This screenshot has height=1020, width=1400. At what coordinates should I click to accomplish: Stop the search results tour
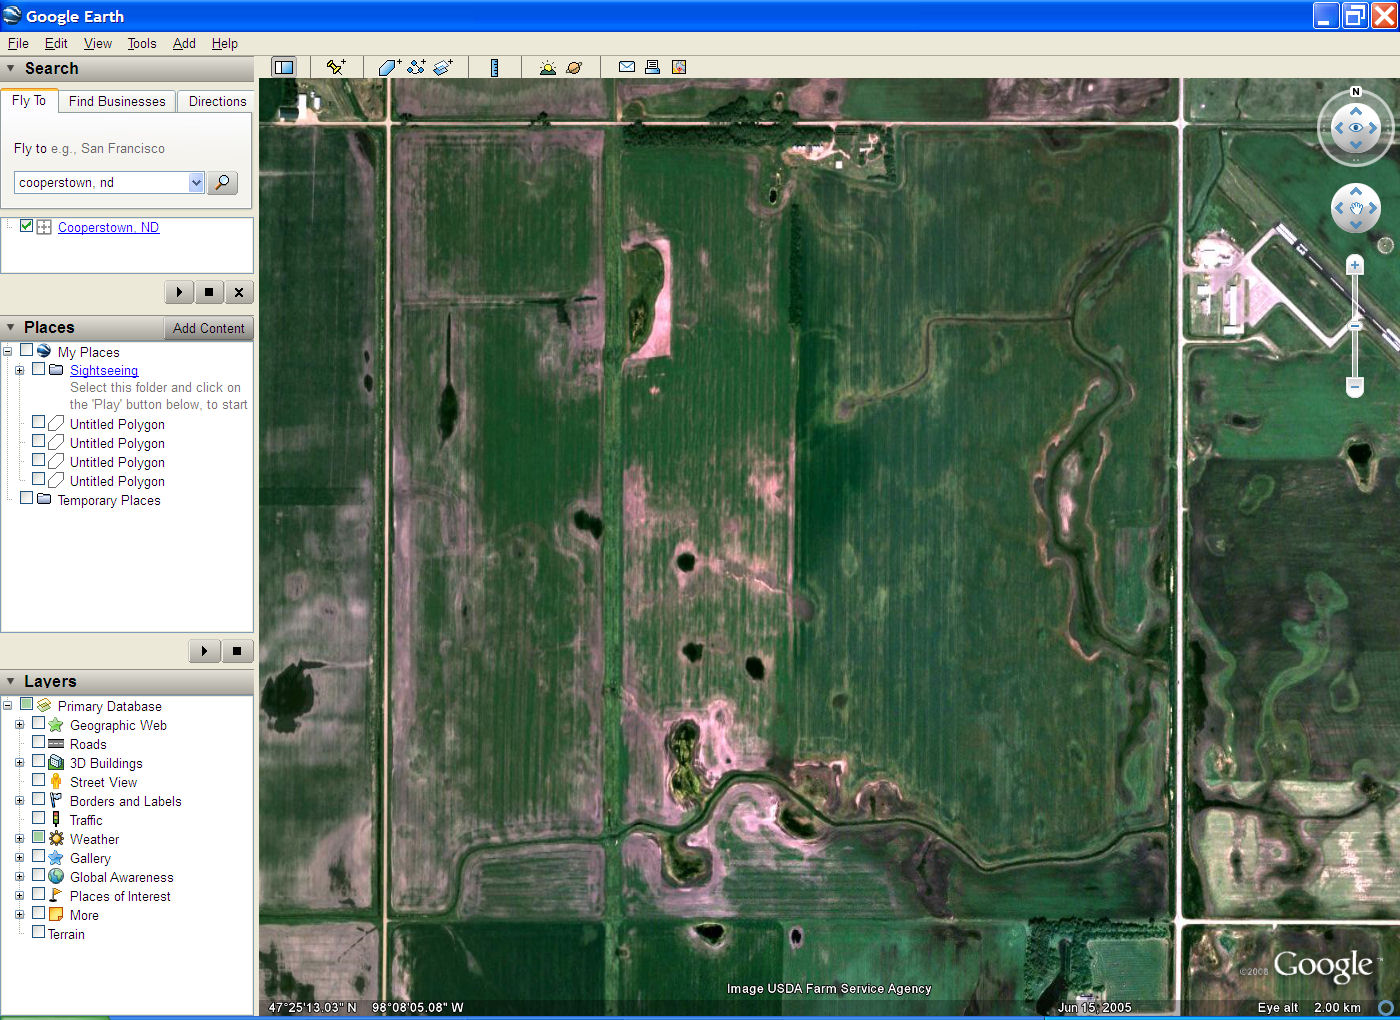tap(208, 292)
